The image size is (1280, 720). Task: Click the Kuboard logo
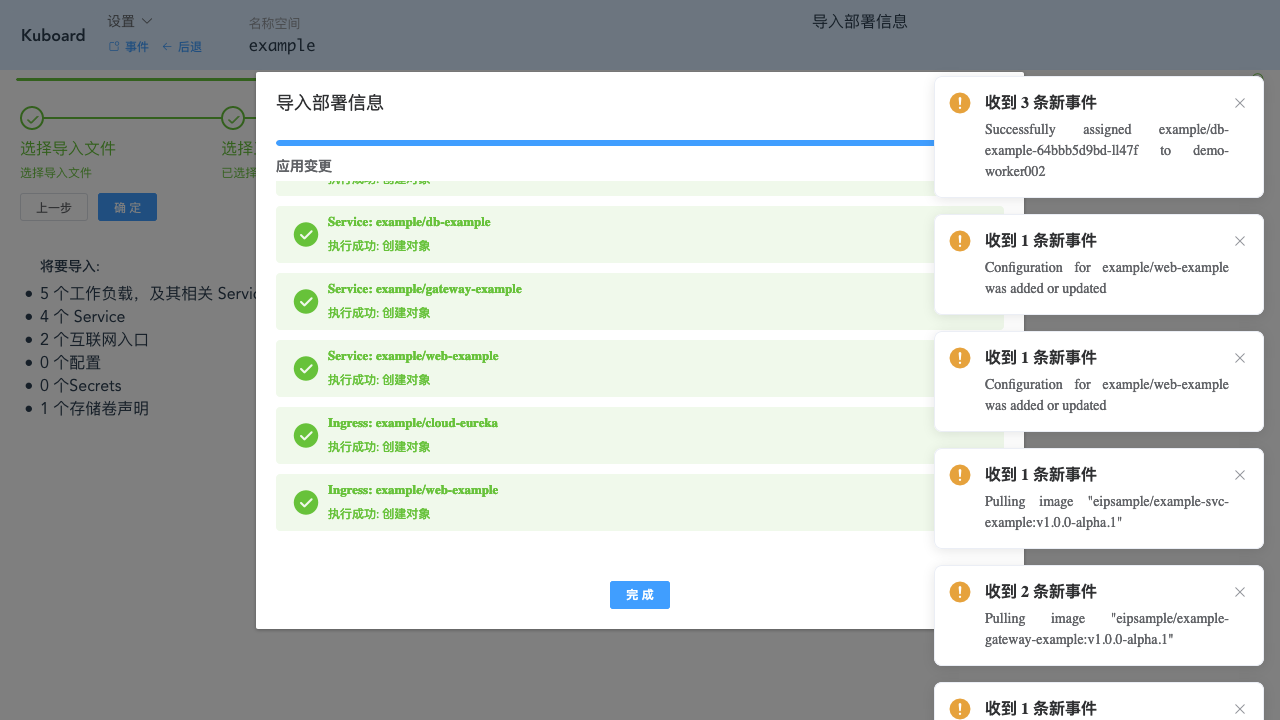coord(52,35)
